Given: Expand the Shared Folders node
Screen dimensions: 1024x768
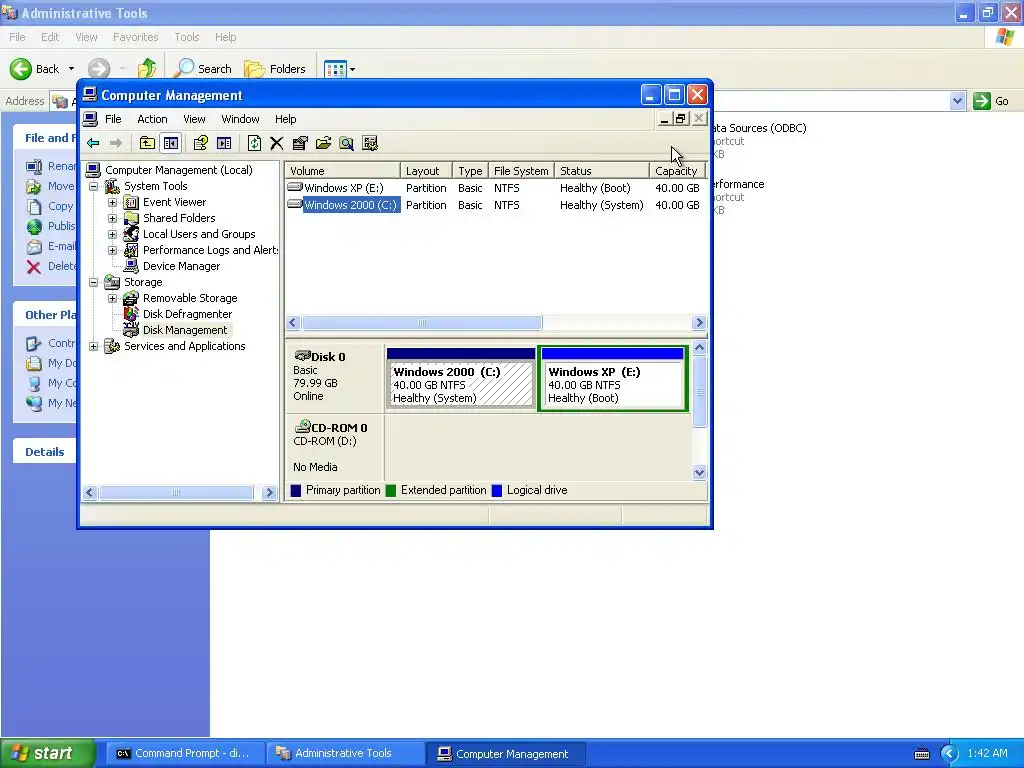Looking at the screenshot, I should 112,218.
